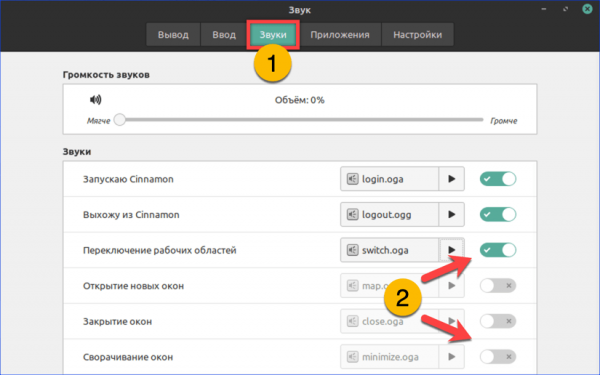Open file chooser for logout.ogg
This screenshot has height=375, width=600.
(x=389, y=214)
